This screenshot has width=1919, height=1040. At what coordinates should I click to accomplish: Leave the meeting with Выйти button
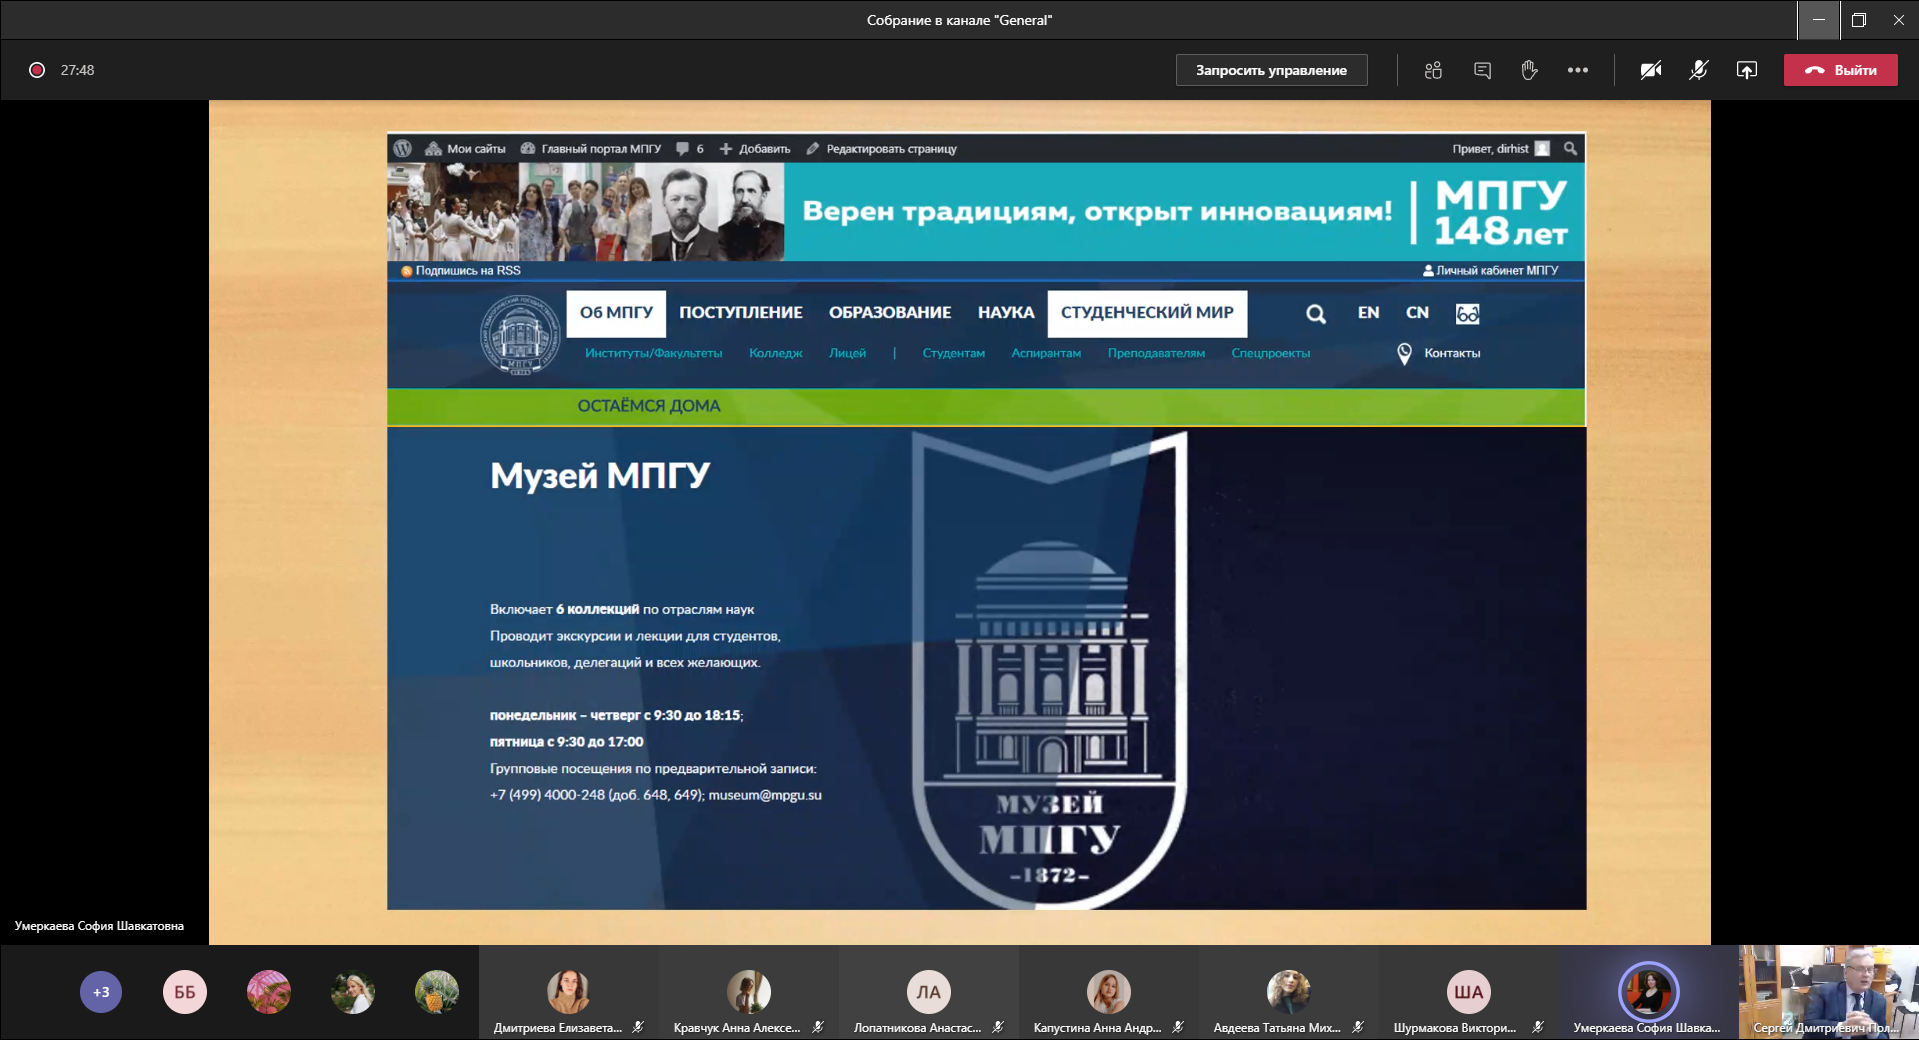click(1840, 70)
